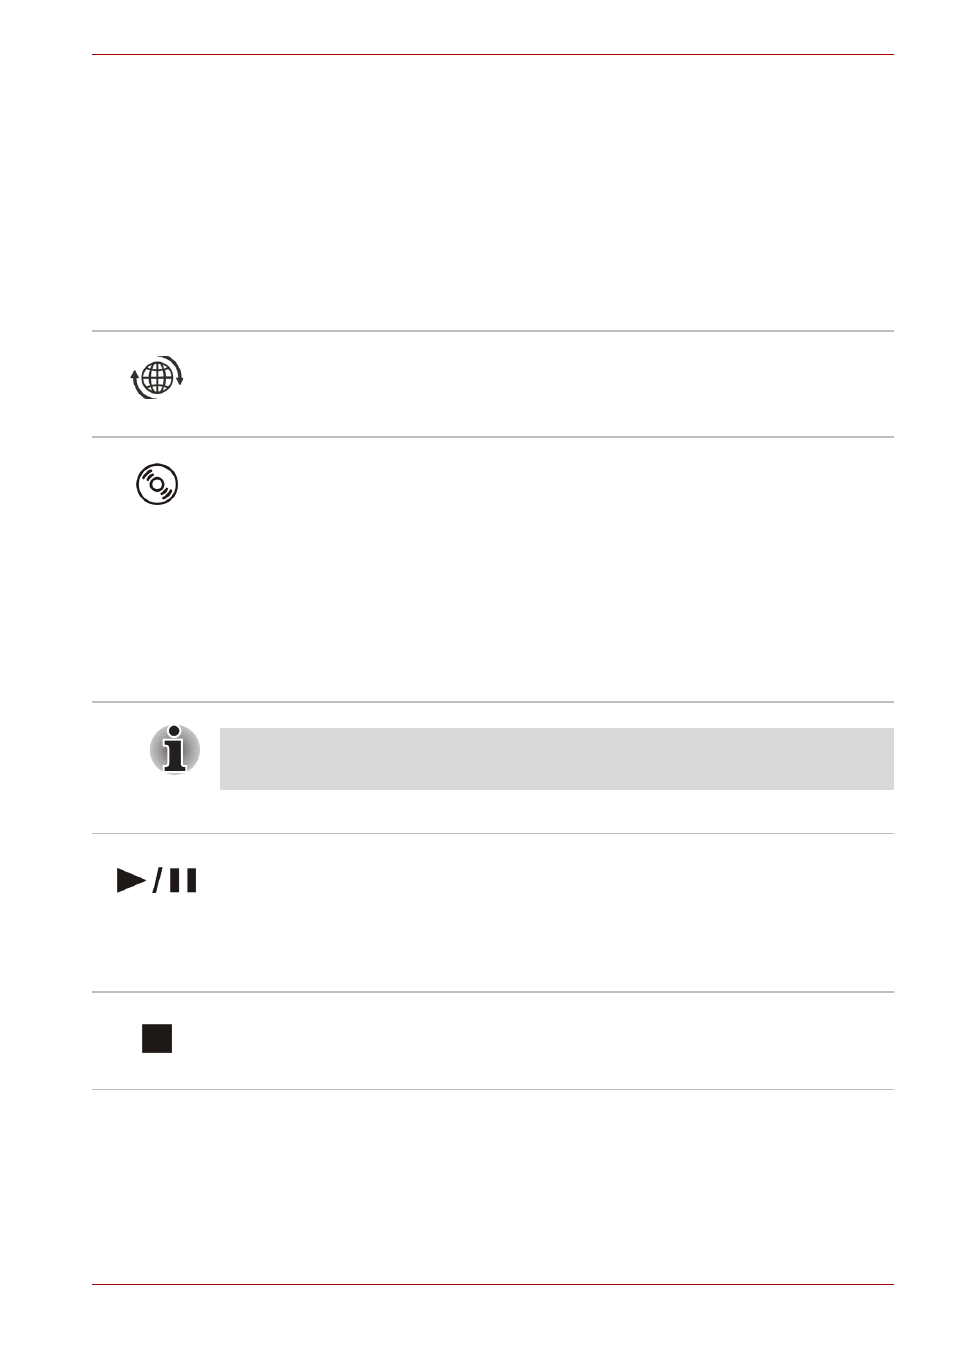
Task: Click the Internet globe icon
Action: tap(157, 378)
